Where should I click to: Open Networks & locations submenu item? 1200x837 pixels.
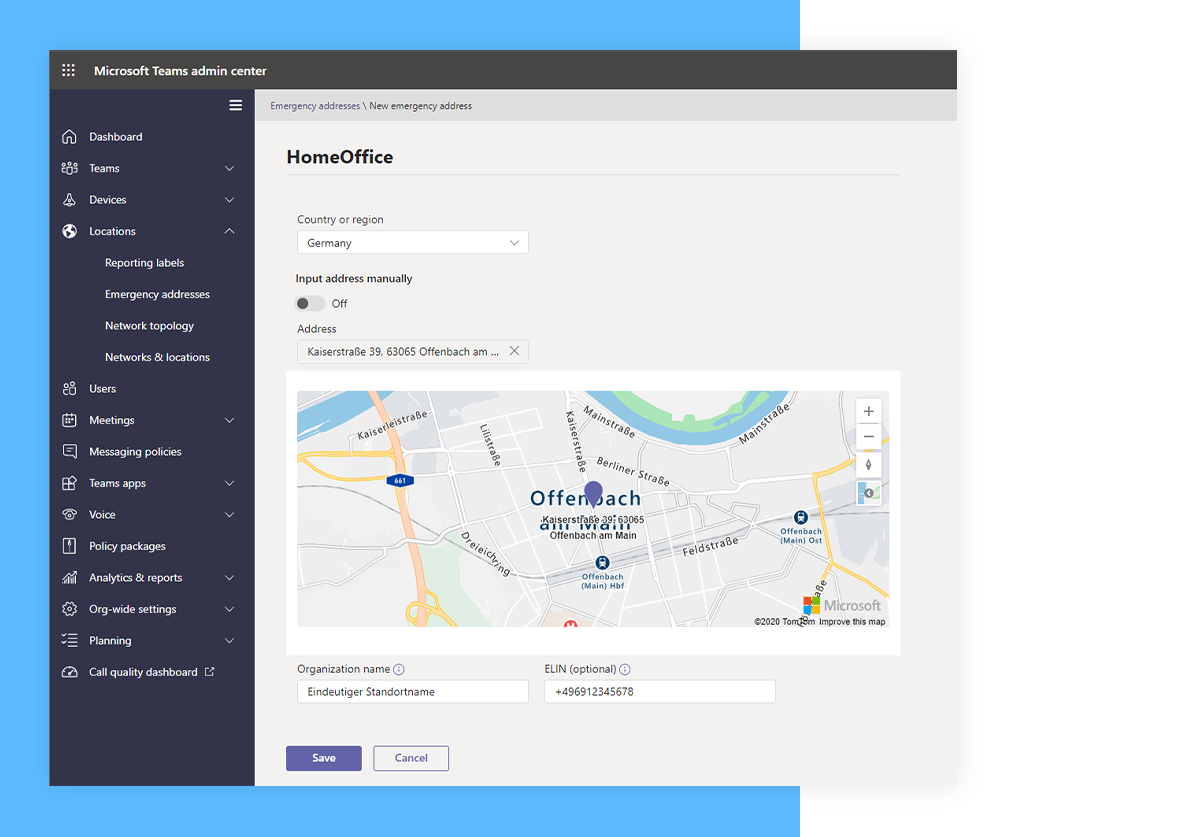157,357
